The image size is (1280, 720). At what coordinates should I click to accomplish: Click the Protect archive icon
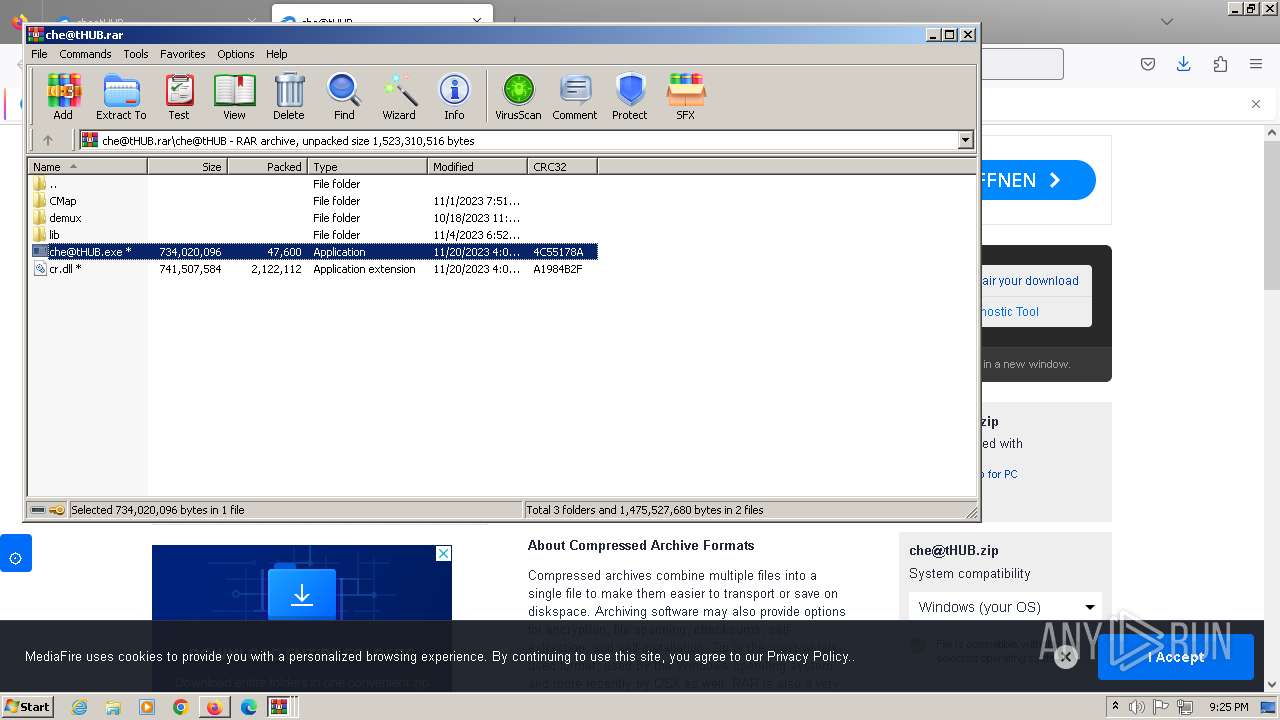[x=630, y=97]
